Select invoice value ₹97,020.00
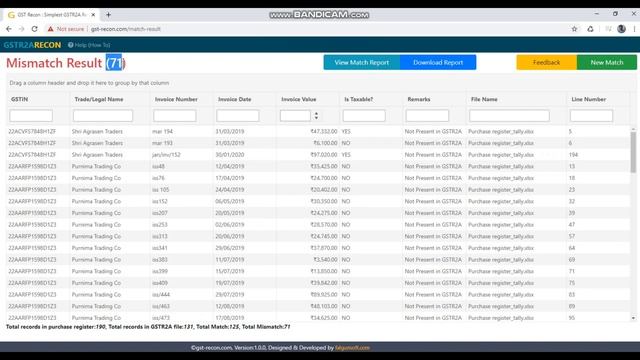Viewport: 640px width, 360px height. [324, 155]
